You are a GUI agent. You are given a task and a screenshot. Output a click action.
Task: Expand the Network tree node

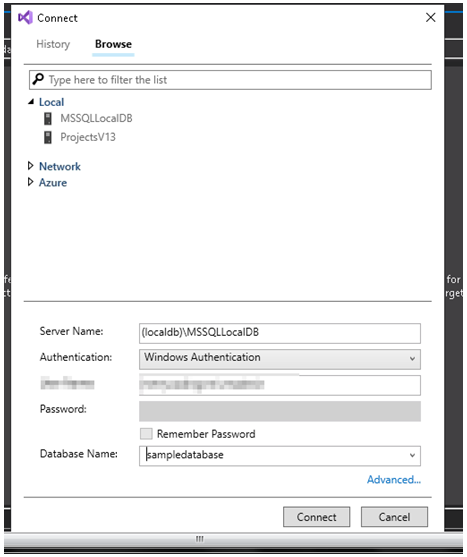pyautogui.click(x=31, y=166)
